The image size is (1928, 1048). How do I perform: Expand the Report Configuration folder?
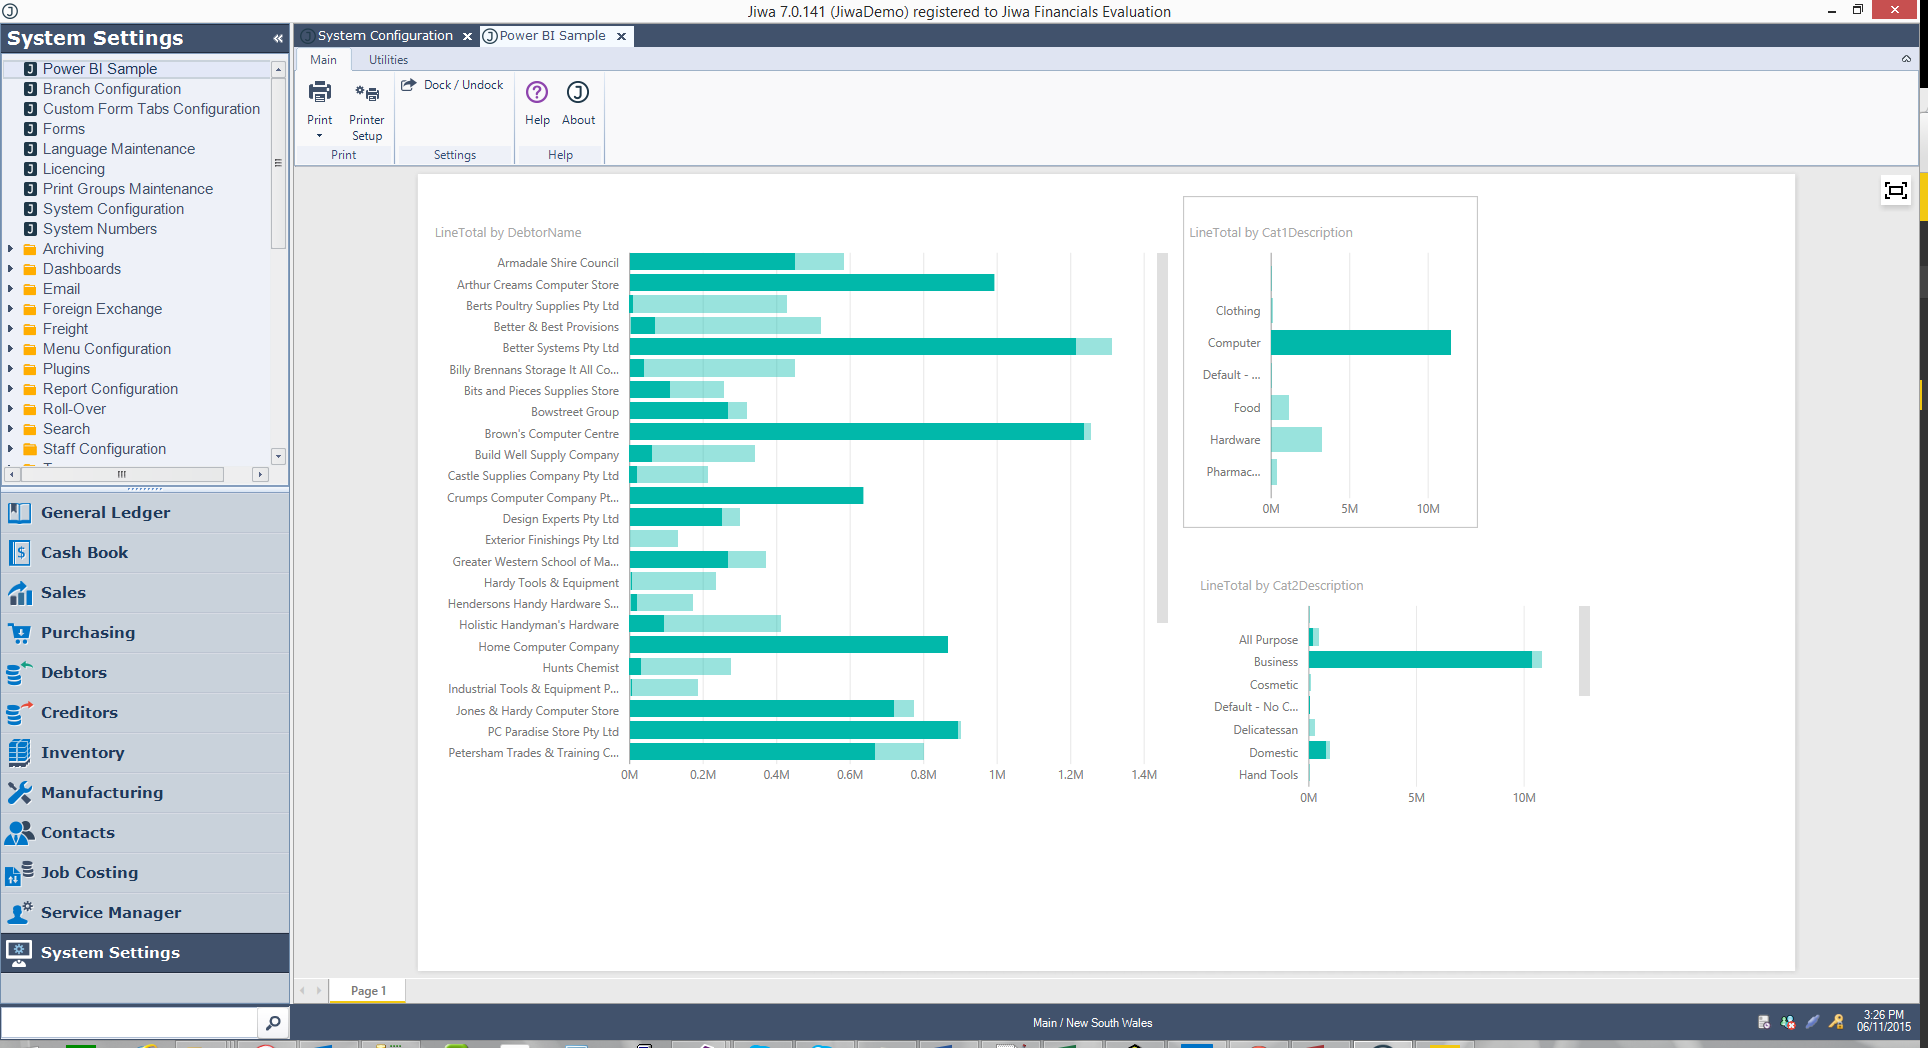[11, 389]
